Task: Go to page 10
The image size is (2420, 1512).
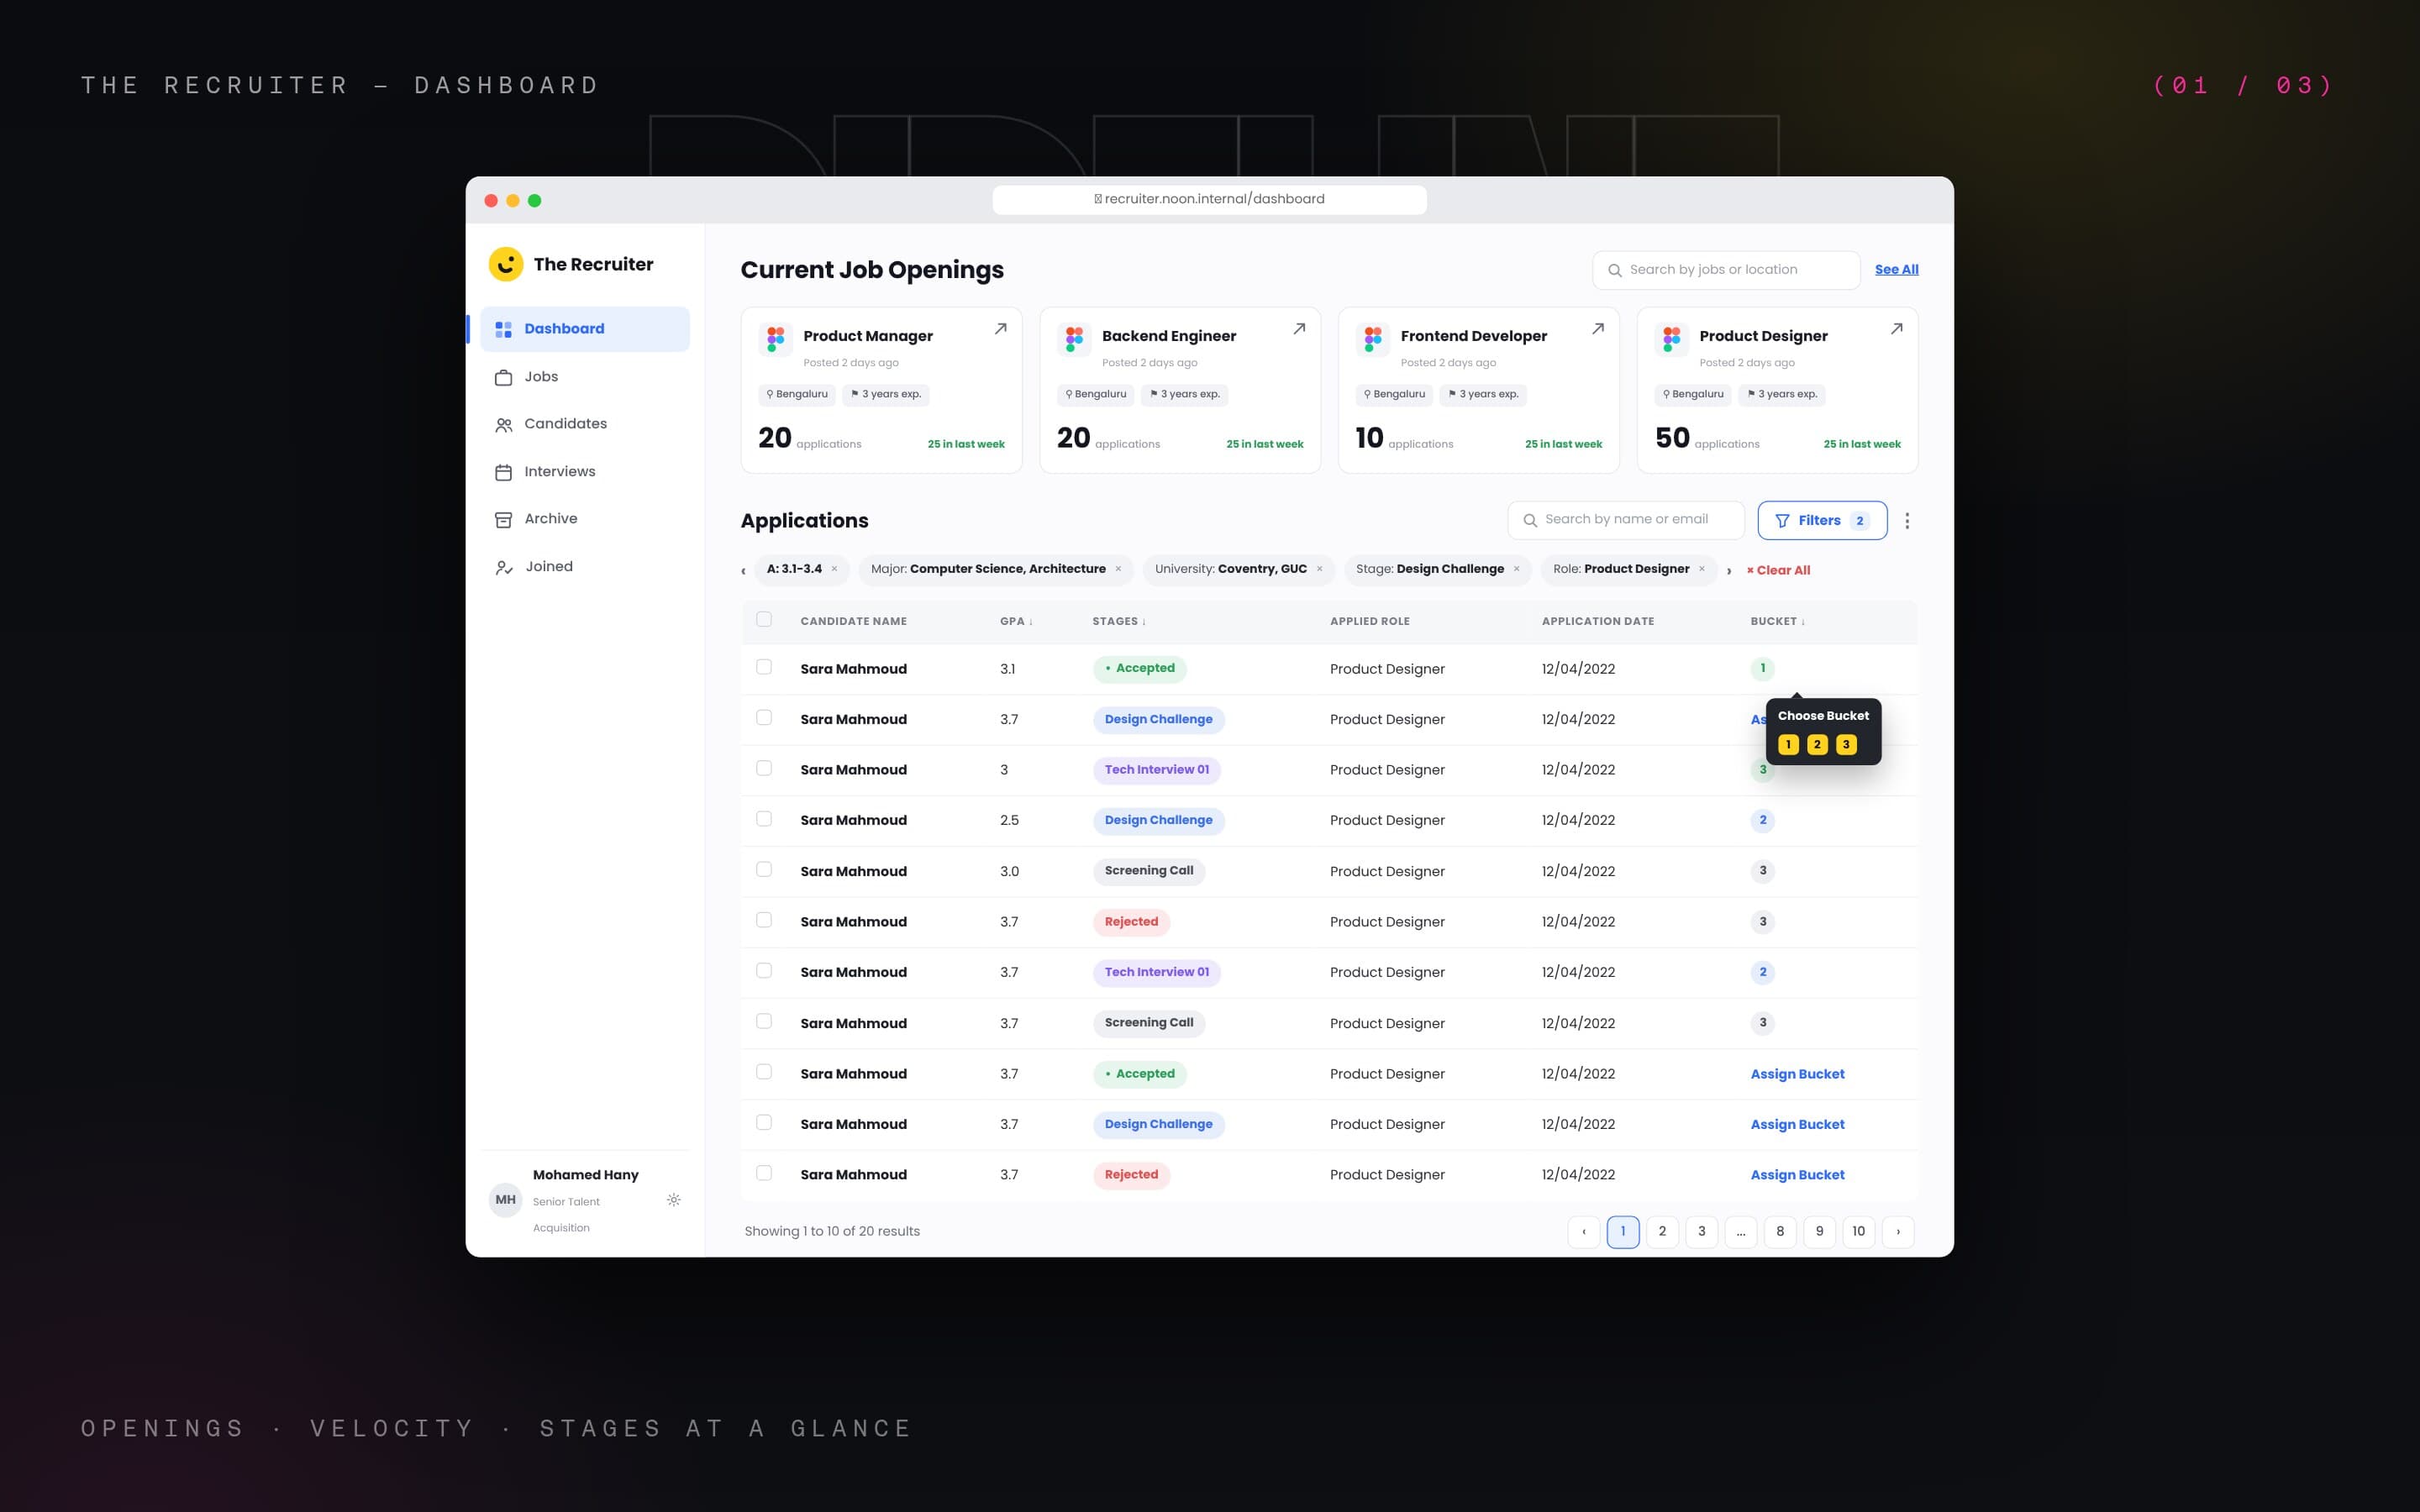Action: coord(1858,1232)
